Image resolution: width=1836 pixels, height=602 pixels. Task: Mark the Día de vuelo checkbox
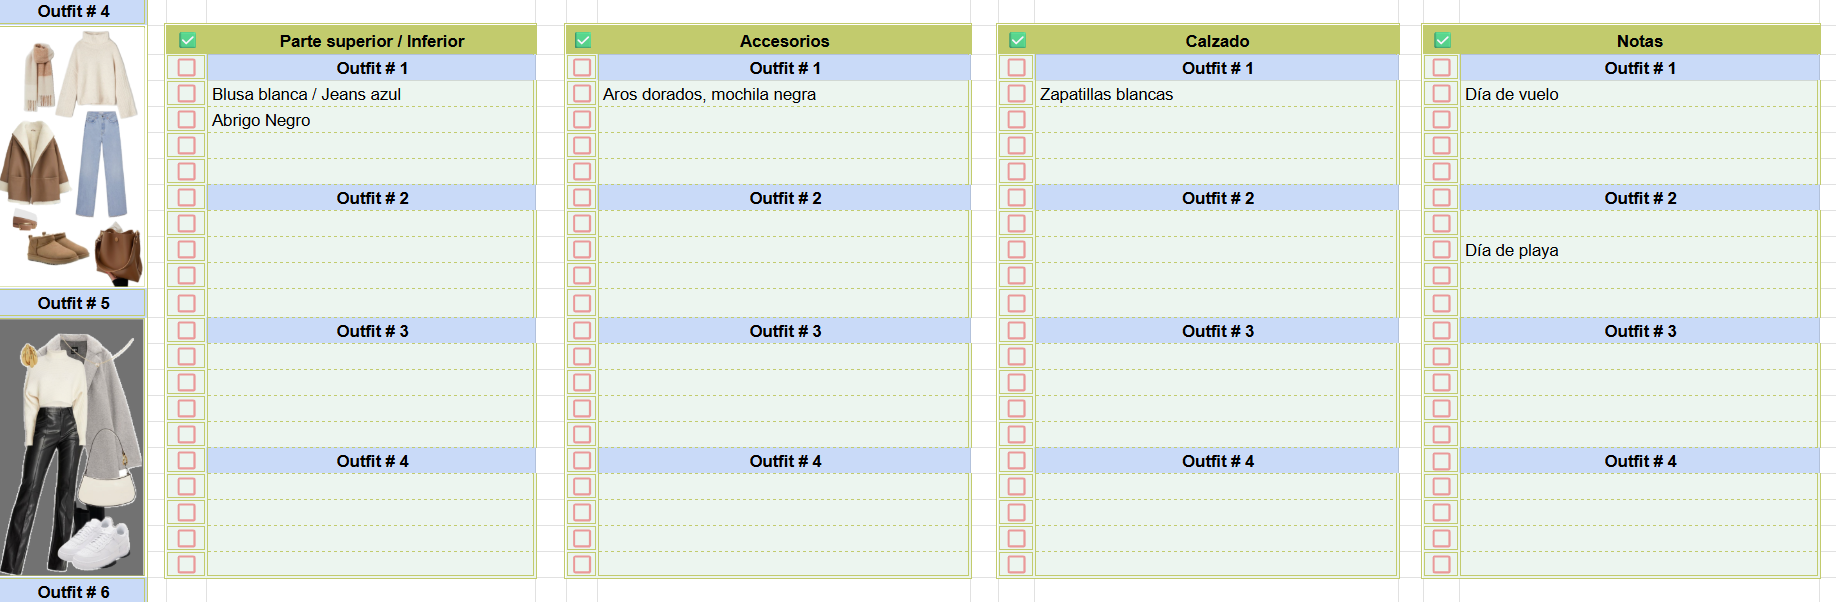coord(1442,93)
